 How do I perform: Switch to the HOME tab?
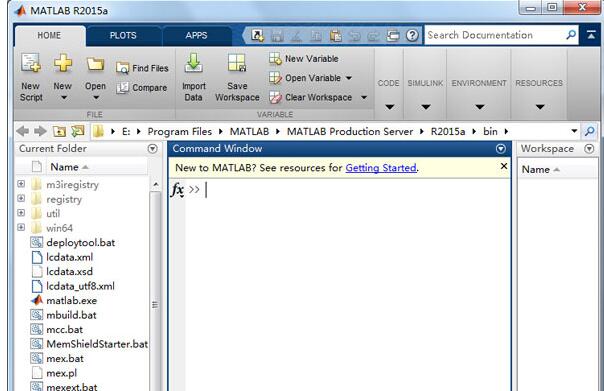[x=49, y=35]
